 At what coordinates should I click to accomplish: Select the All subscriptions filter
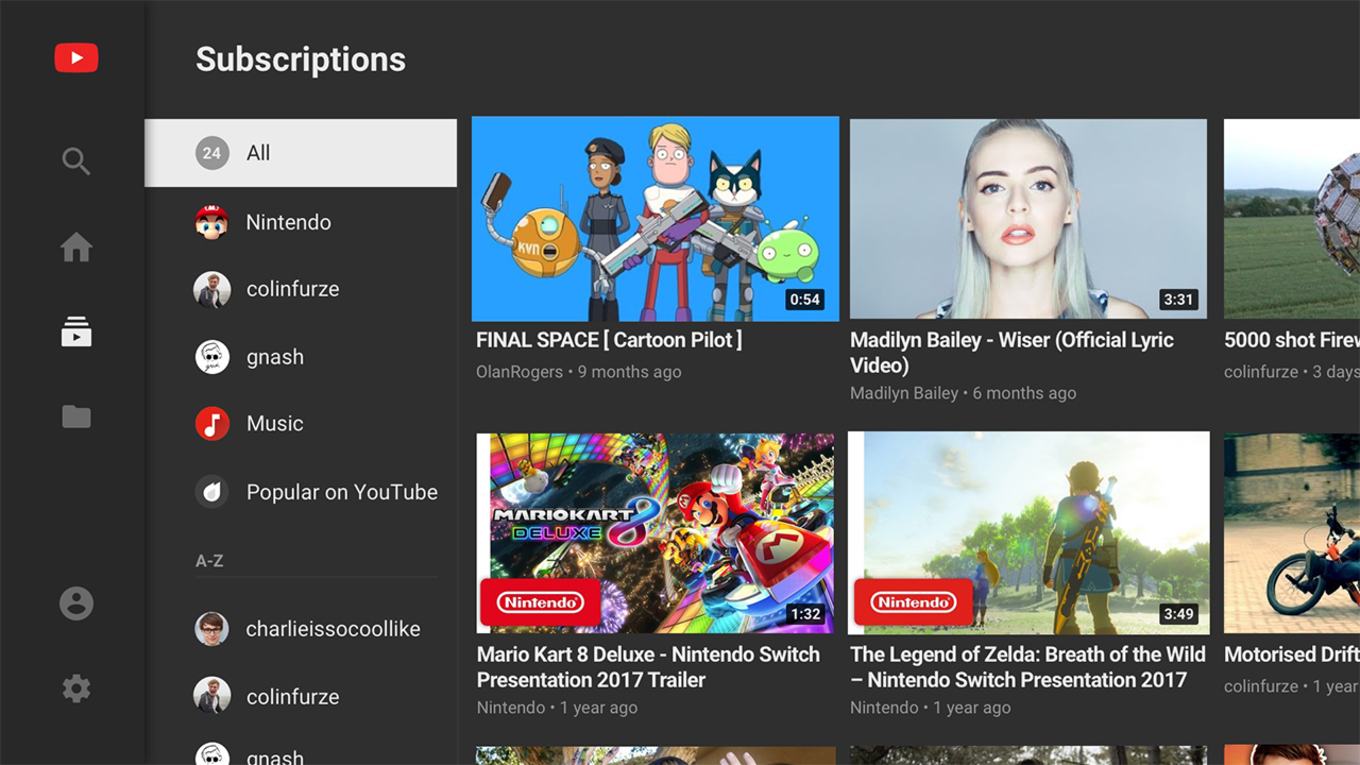[x=301, y=153]
